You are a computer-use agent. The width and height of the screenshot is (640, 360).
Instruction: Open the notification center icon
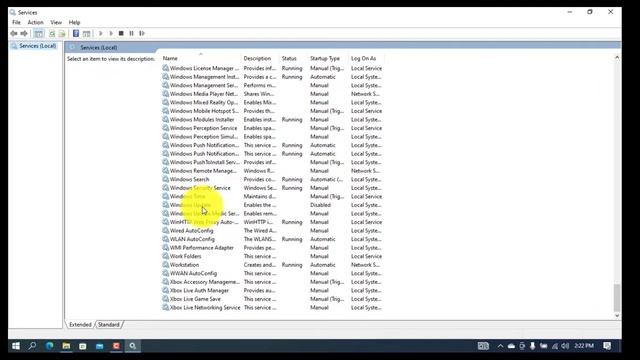(x=607, y=346)
